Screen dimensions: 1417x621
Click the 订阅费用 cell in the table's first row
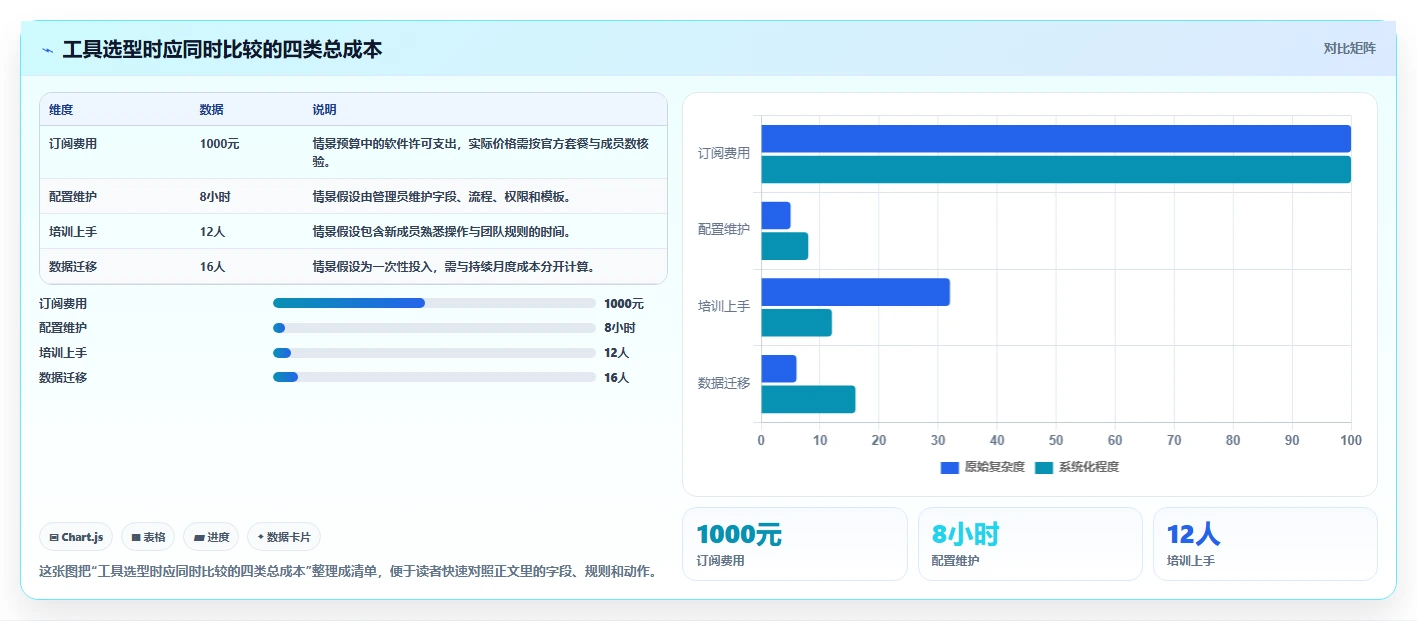tap(73, 143)
